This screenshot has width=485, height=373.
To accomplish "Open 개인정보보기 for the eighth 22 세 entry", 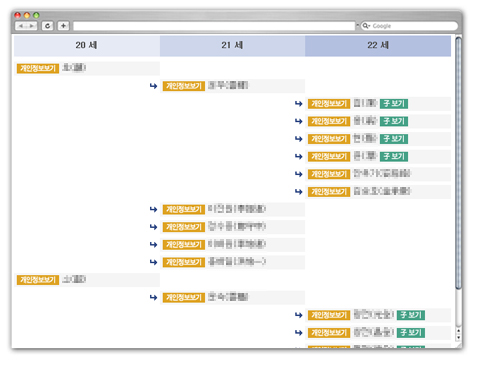I will 329,333.
